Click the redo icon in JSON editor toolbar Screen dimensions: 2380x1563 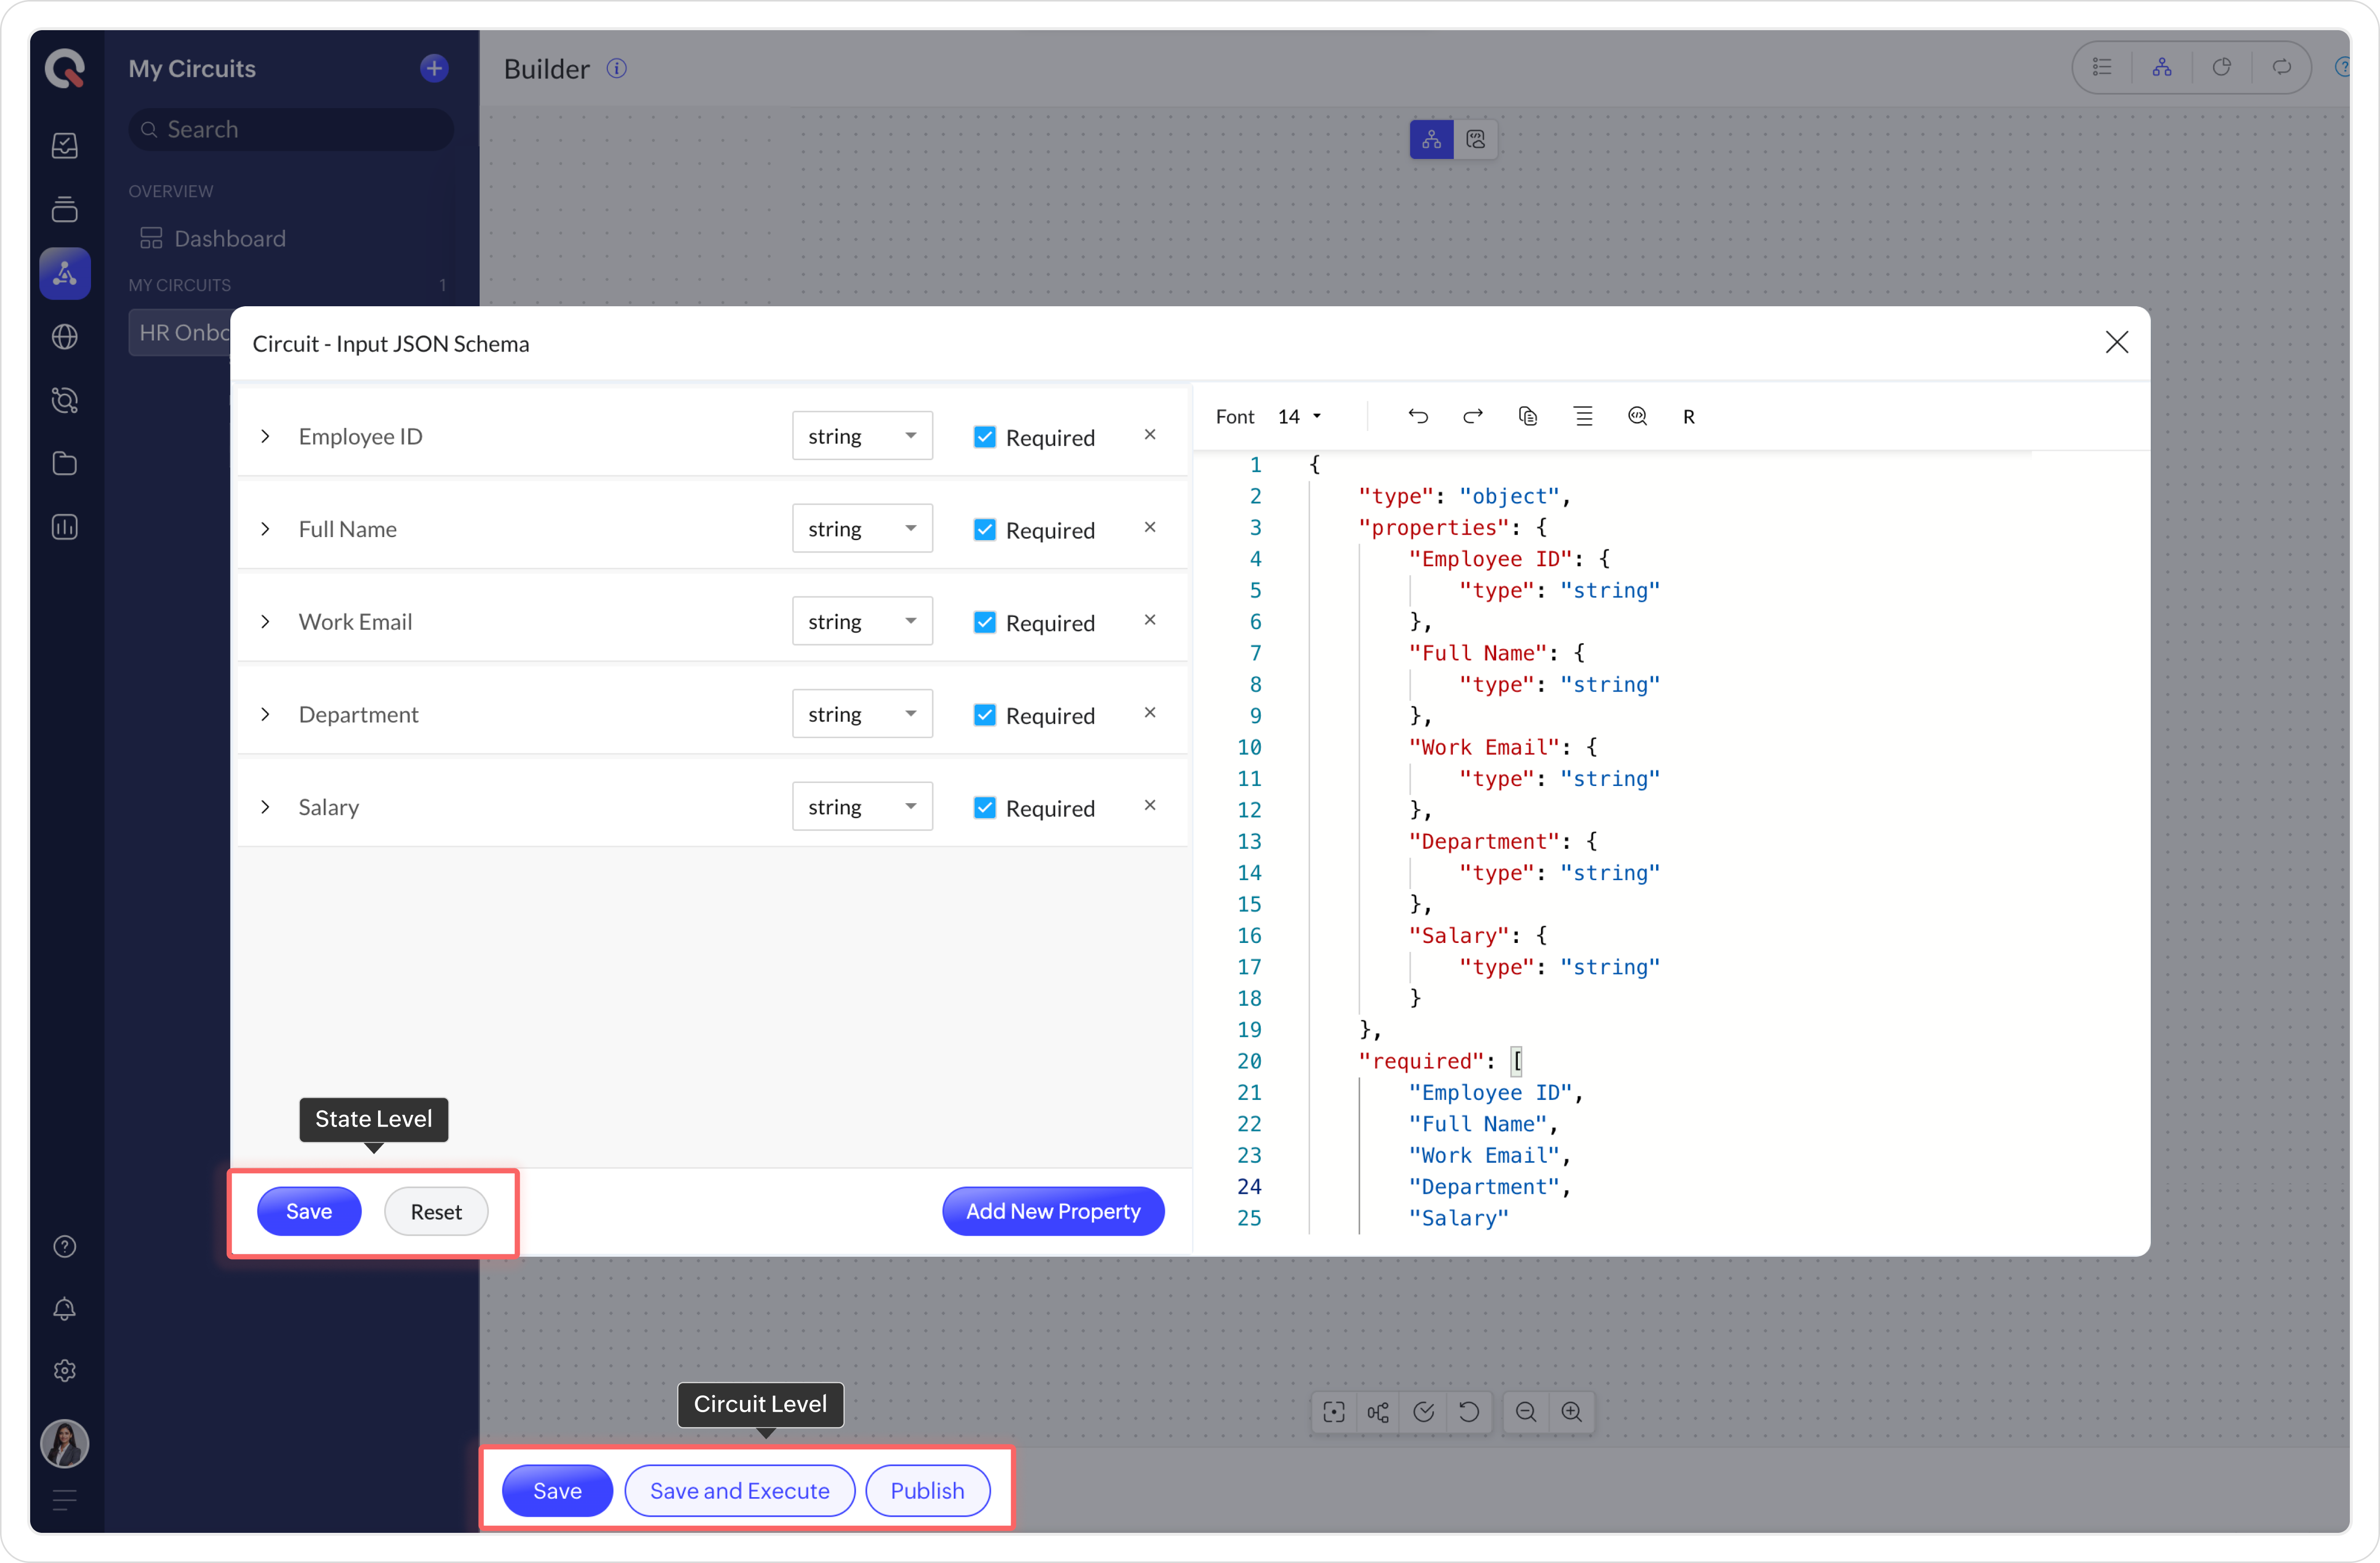pos(1472,416)
